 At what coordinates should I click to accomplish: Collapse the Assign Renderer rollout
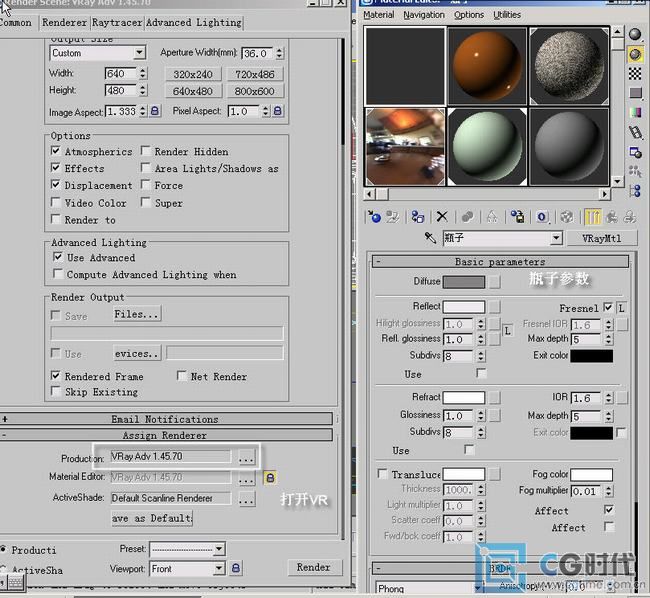tap(165, 435)
